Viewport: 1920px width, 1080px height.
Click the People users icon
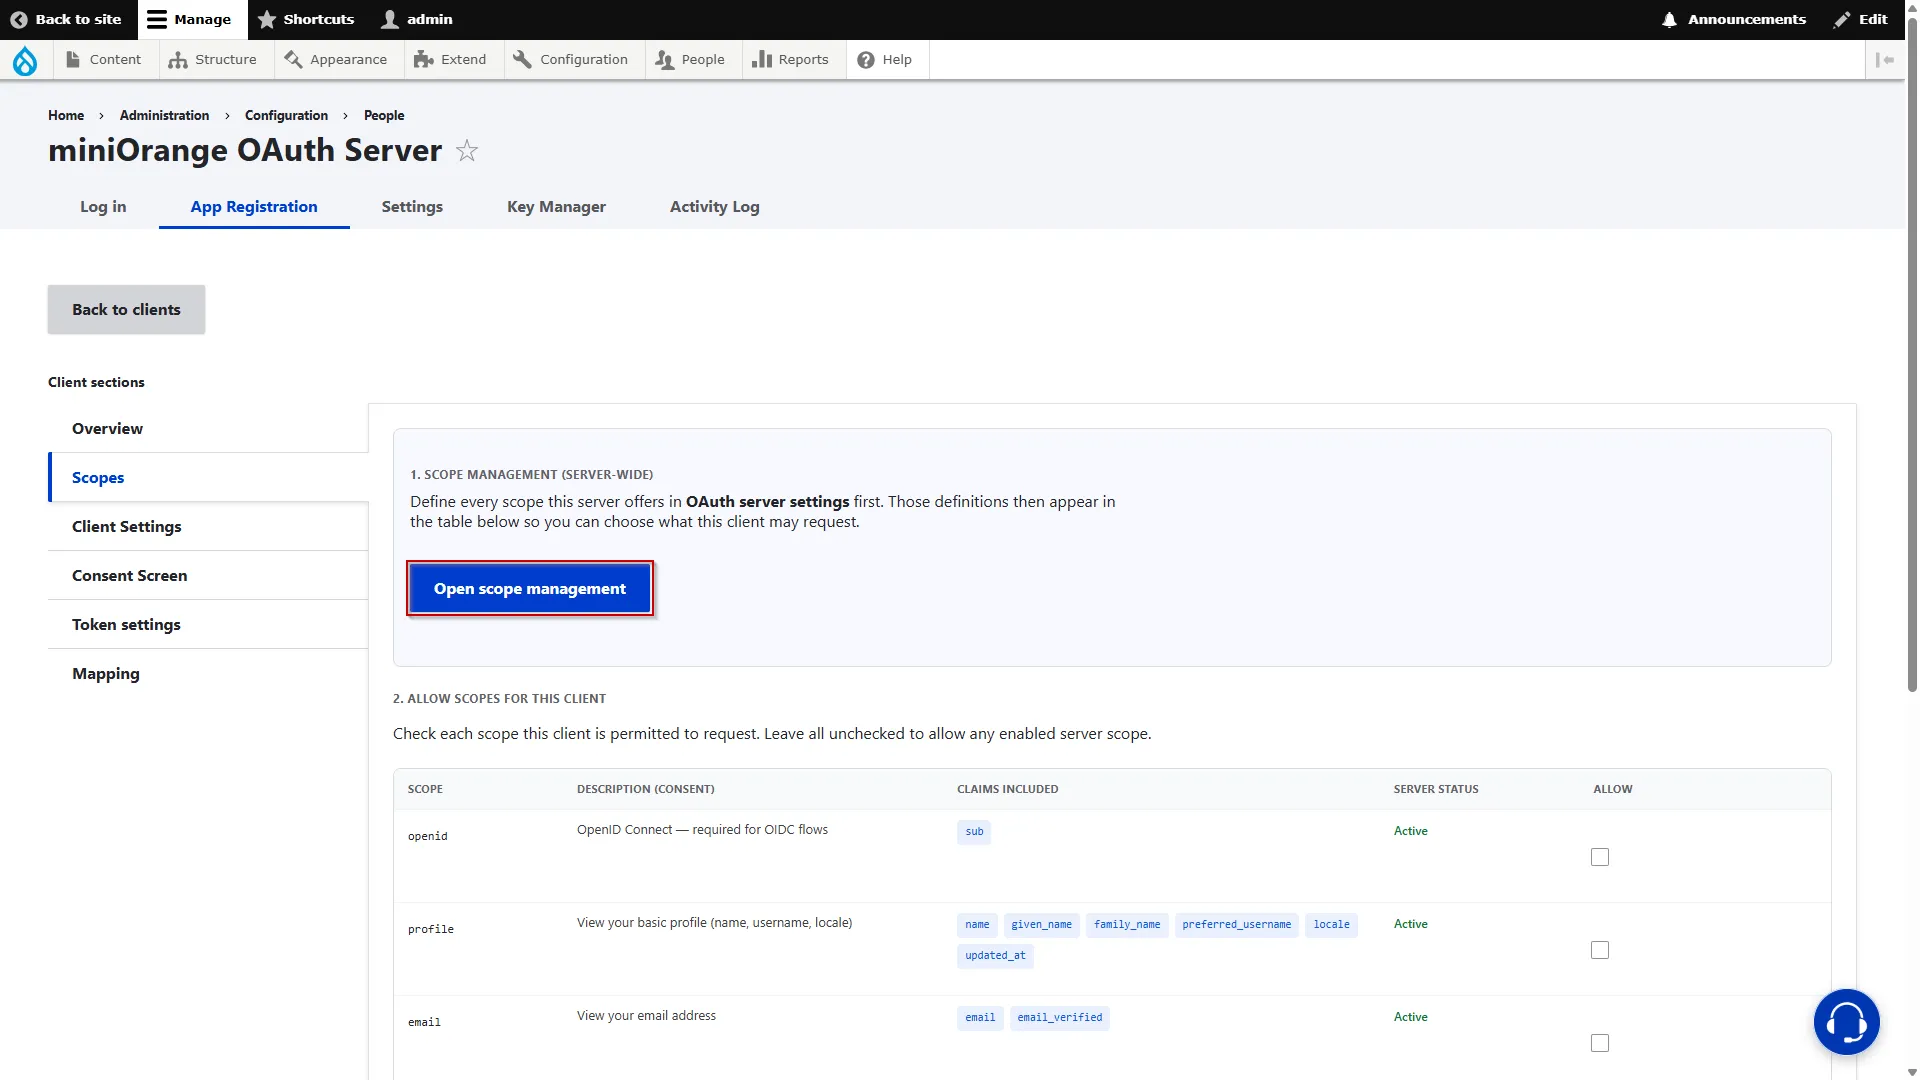click(664, 59)
